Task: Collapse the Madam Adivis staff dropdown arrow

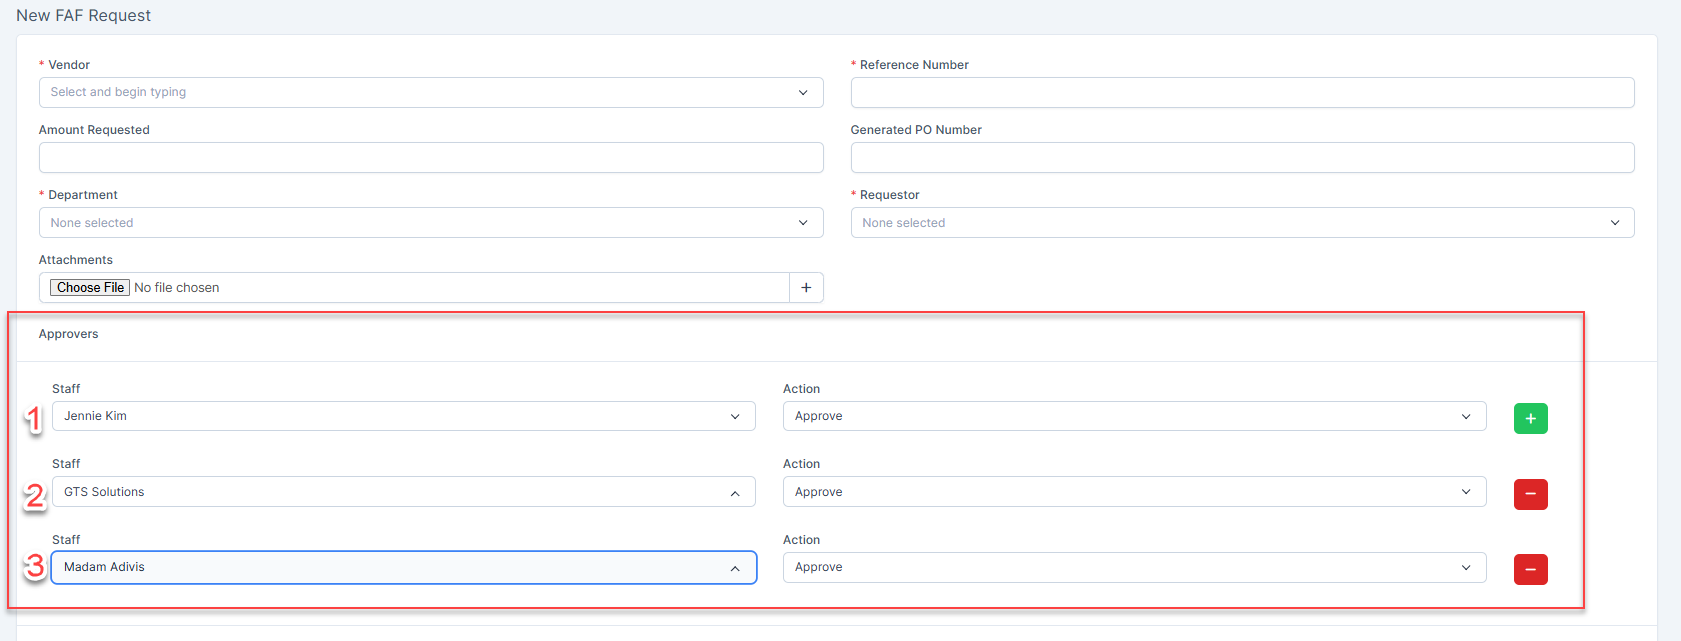Action: [x=735, y=568]
